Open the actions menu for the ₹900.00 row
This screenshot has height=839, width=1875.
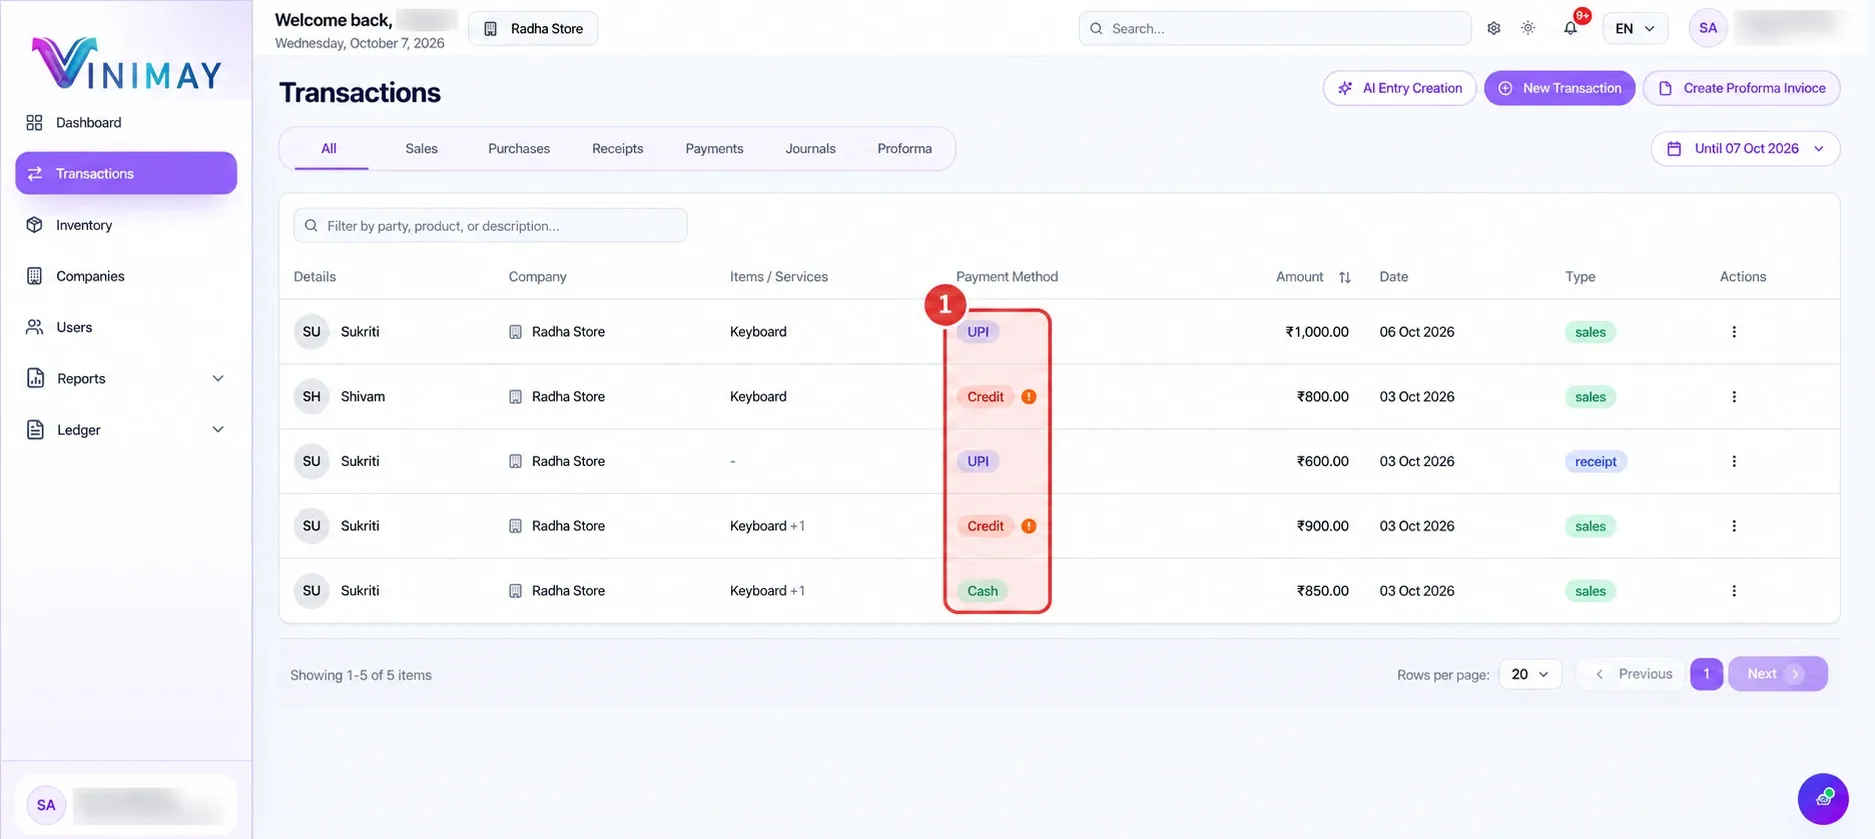tap(1733, 526)
